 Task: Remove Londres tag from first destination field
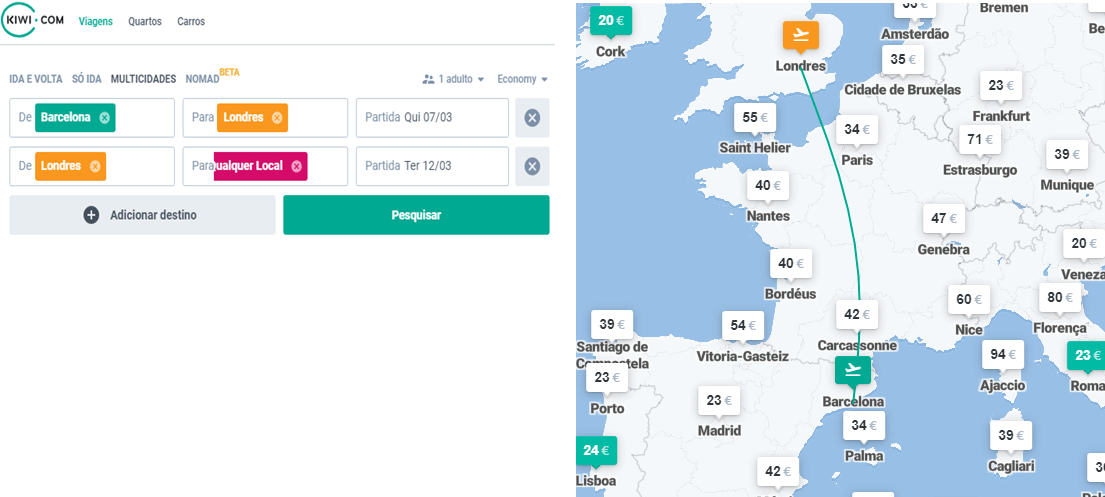coord(277,117)
